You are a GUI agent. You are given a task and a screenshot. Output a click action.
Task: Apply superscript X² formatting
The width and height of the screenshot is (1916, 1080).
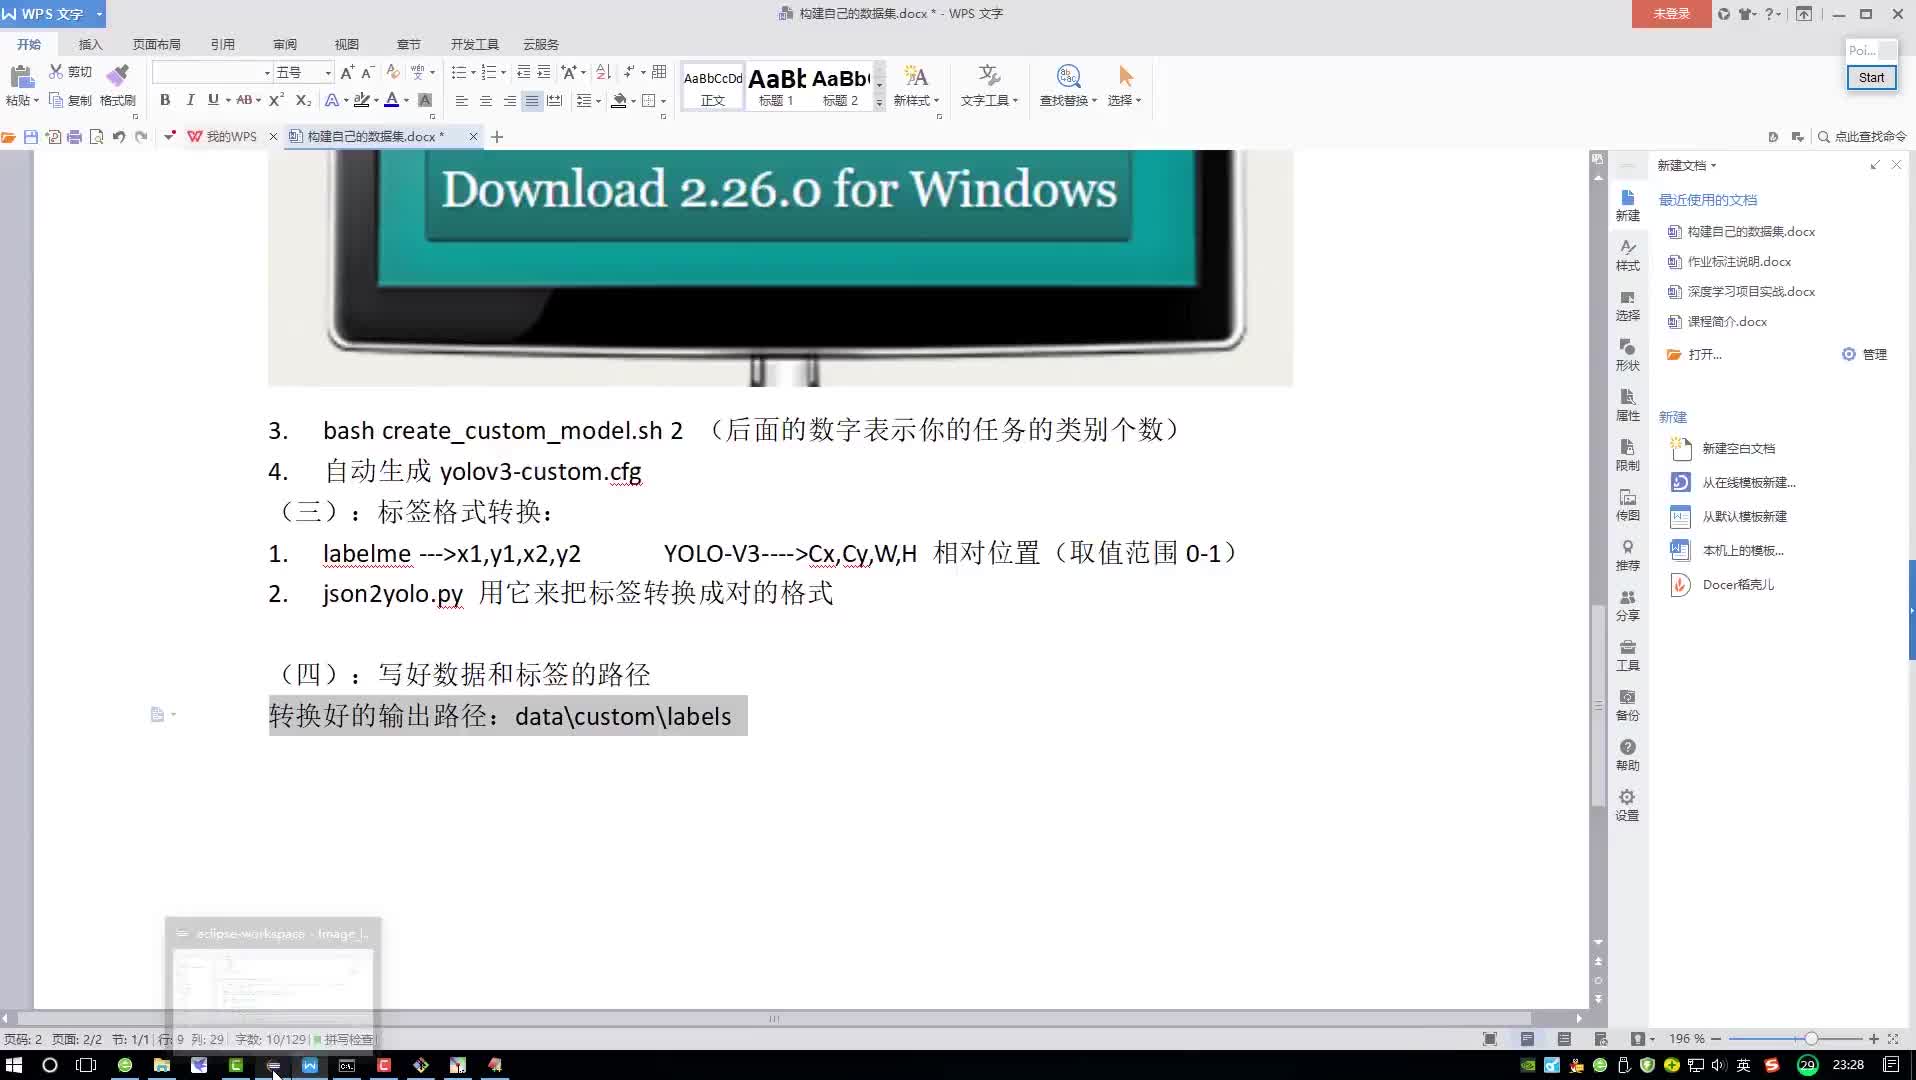point(277,100)
